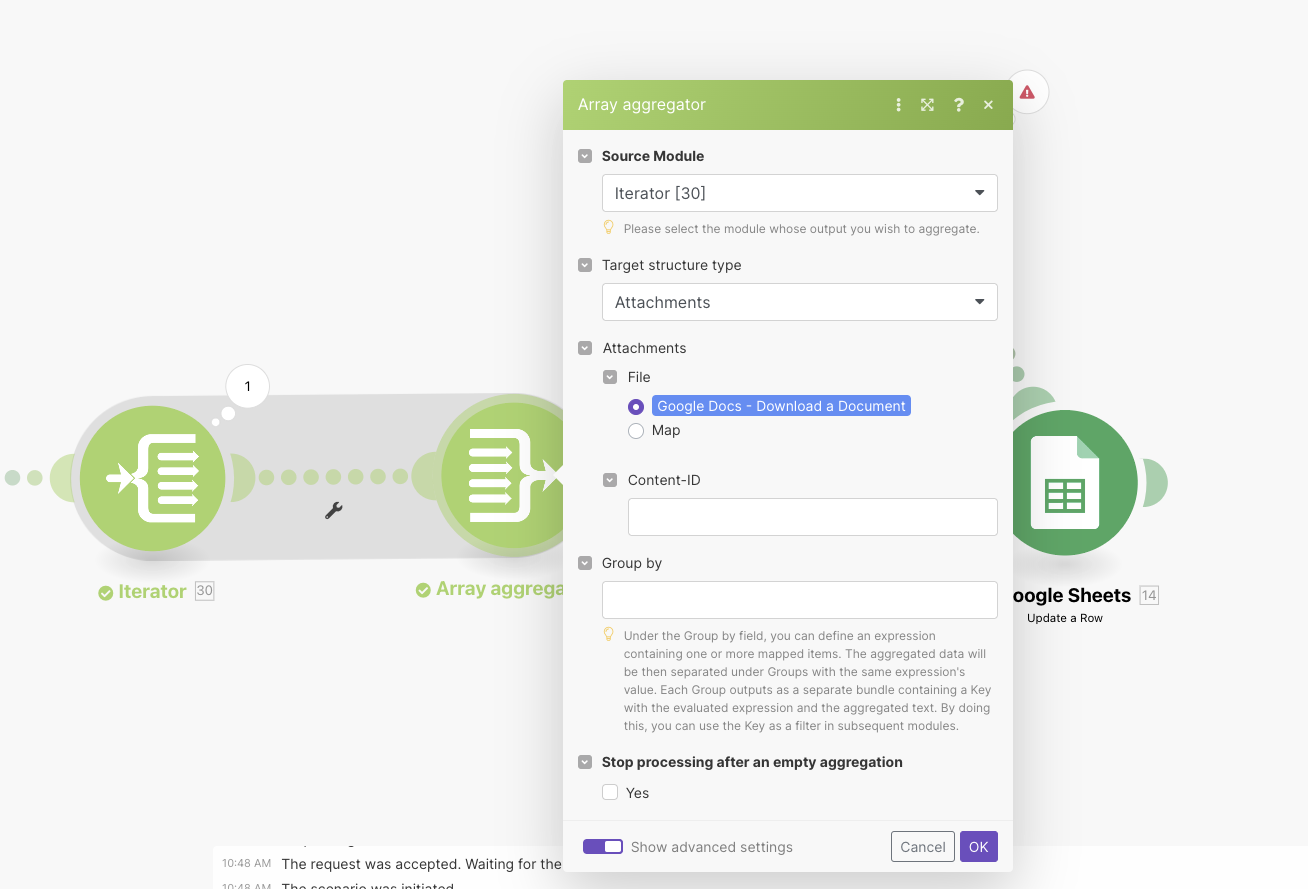Open help for the Array aggregator module
Image resolution: width=1308 pixels, height=889 pixels.
[x=959, y=105]
